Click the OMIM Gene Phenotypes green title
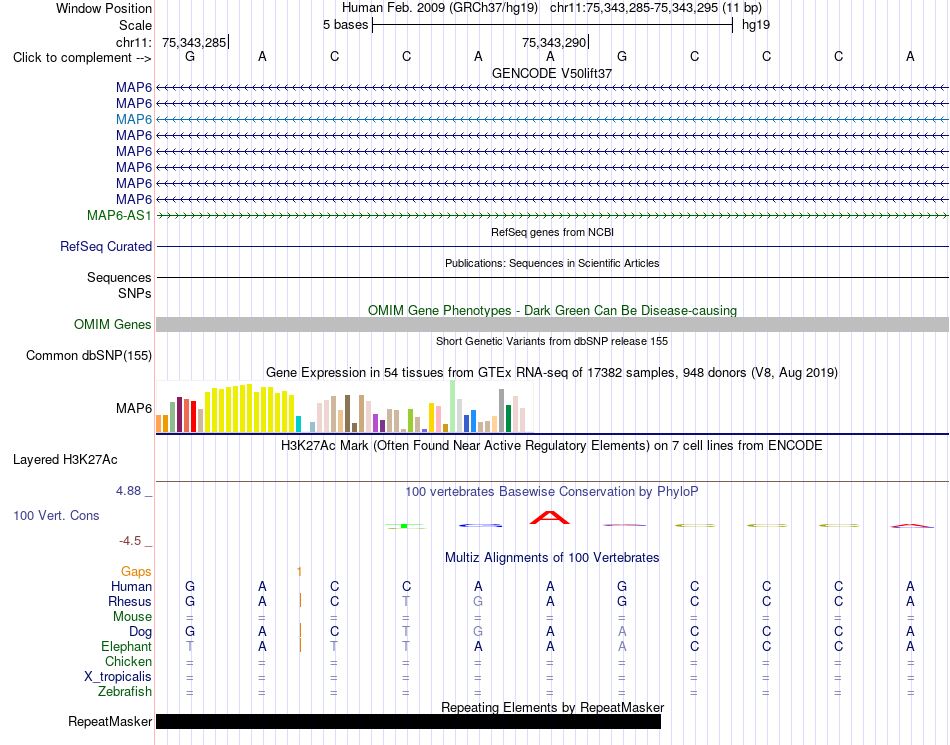Image resolution: width=950 pixels, height=745 pixels. click(x=552, y=310)
